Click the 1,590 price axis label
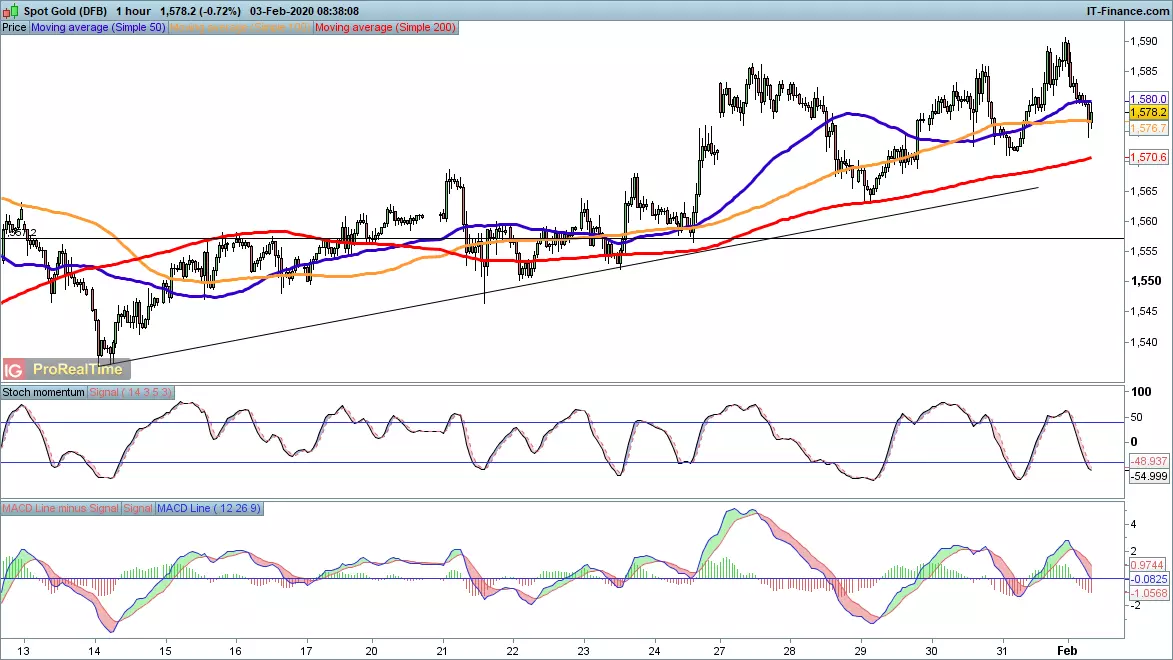Viewport: 1173px width, 660px height. (1144, 41)
